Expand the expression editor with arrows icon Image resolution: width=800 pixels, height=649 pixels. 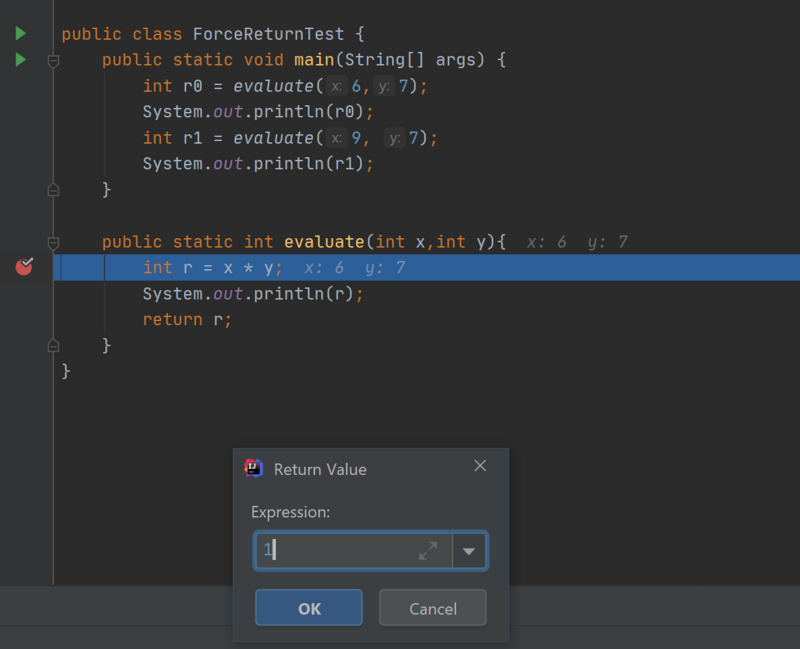(428, 551)
